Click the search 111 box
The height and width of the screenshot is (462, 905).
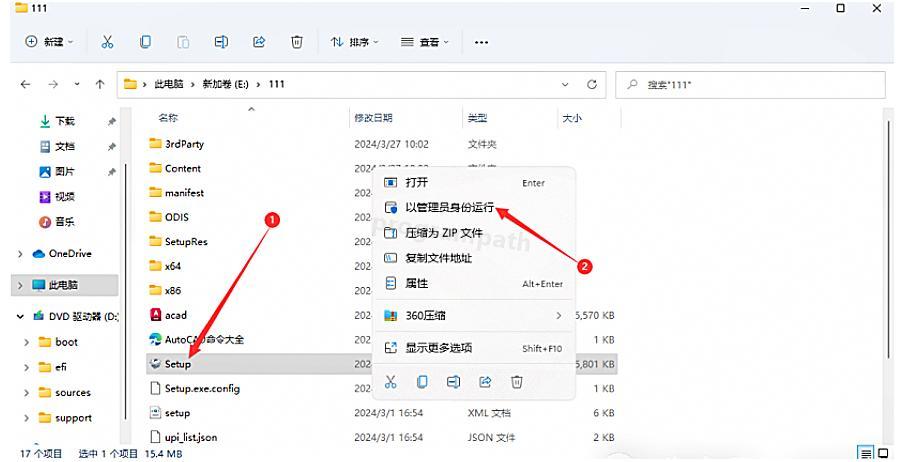click(750, 85)
